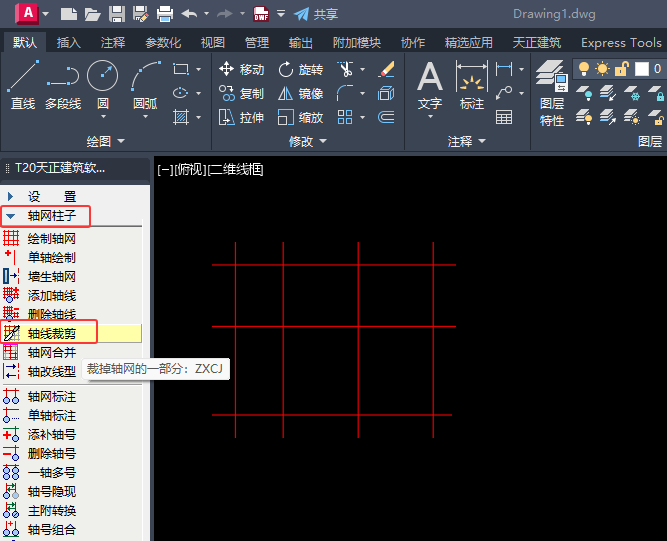
Task: Select the 直线 line tool
Action: click(x=23, y=85)
